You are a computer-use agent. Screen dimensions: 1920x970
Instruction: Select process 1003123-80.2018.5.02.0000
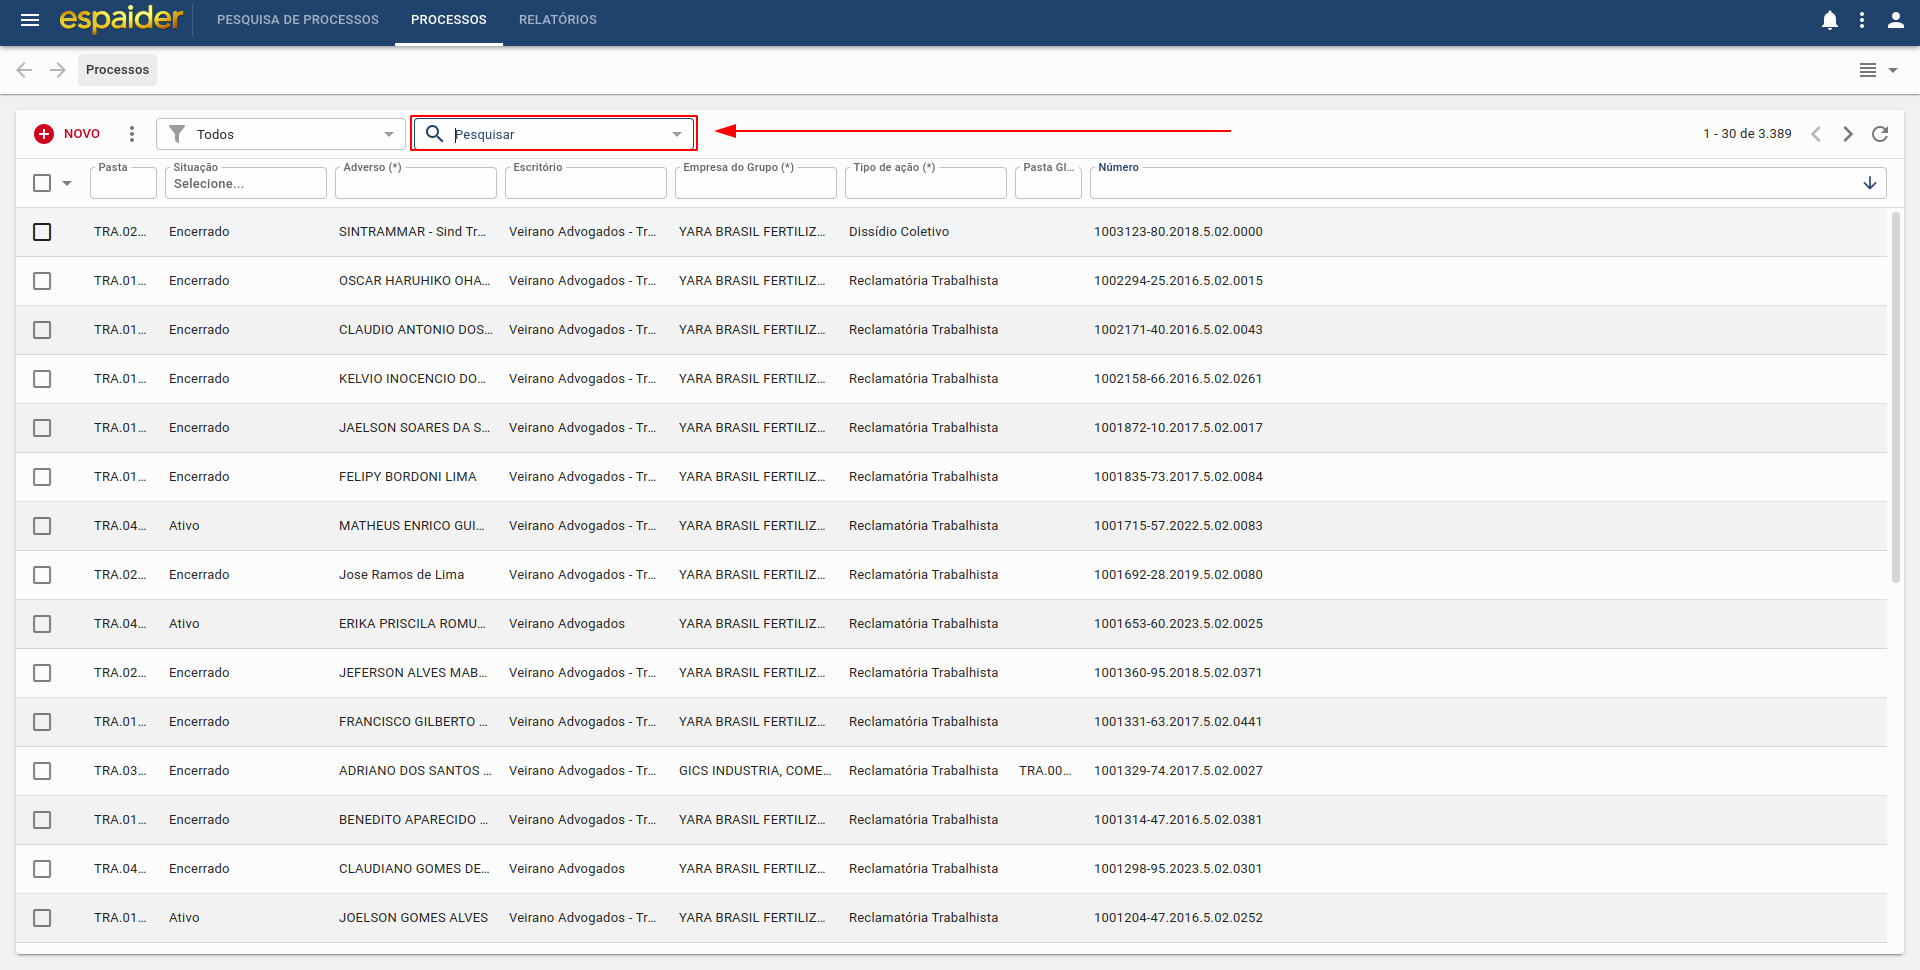pos(1178,232)
